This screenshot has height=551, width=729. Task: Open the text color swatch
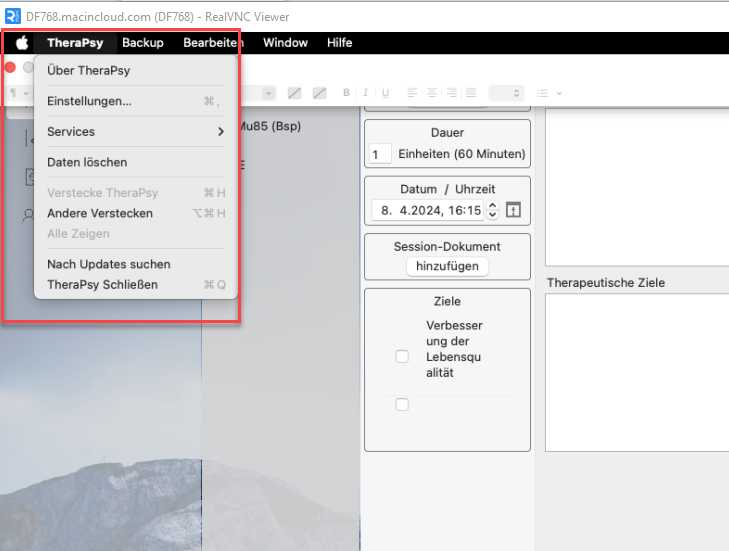pos(294,93)
